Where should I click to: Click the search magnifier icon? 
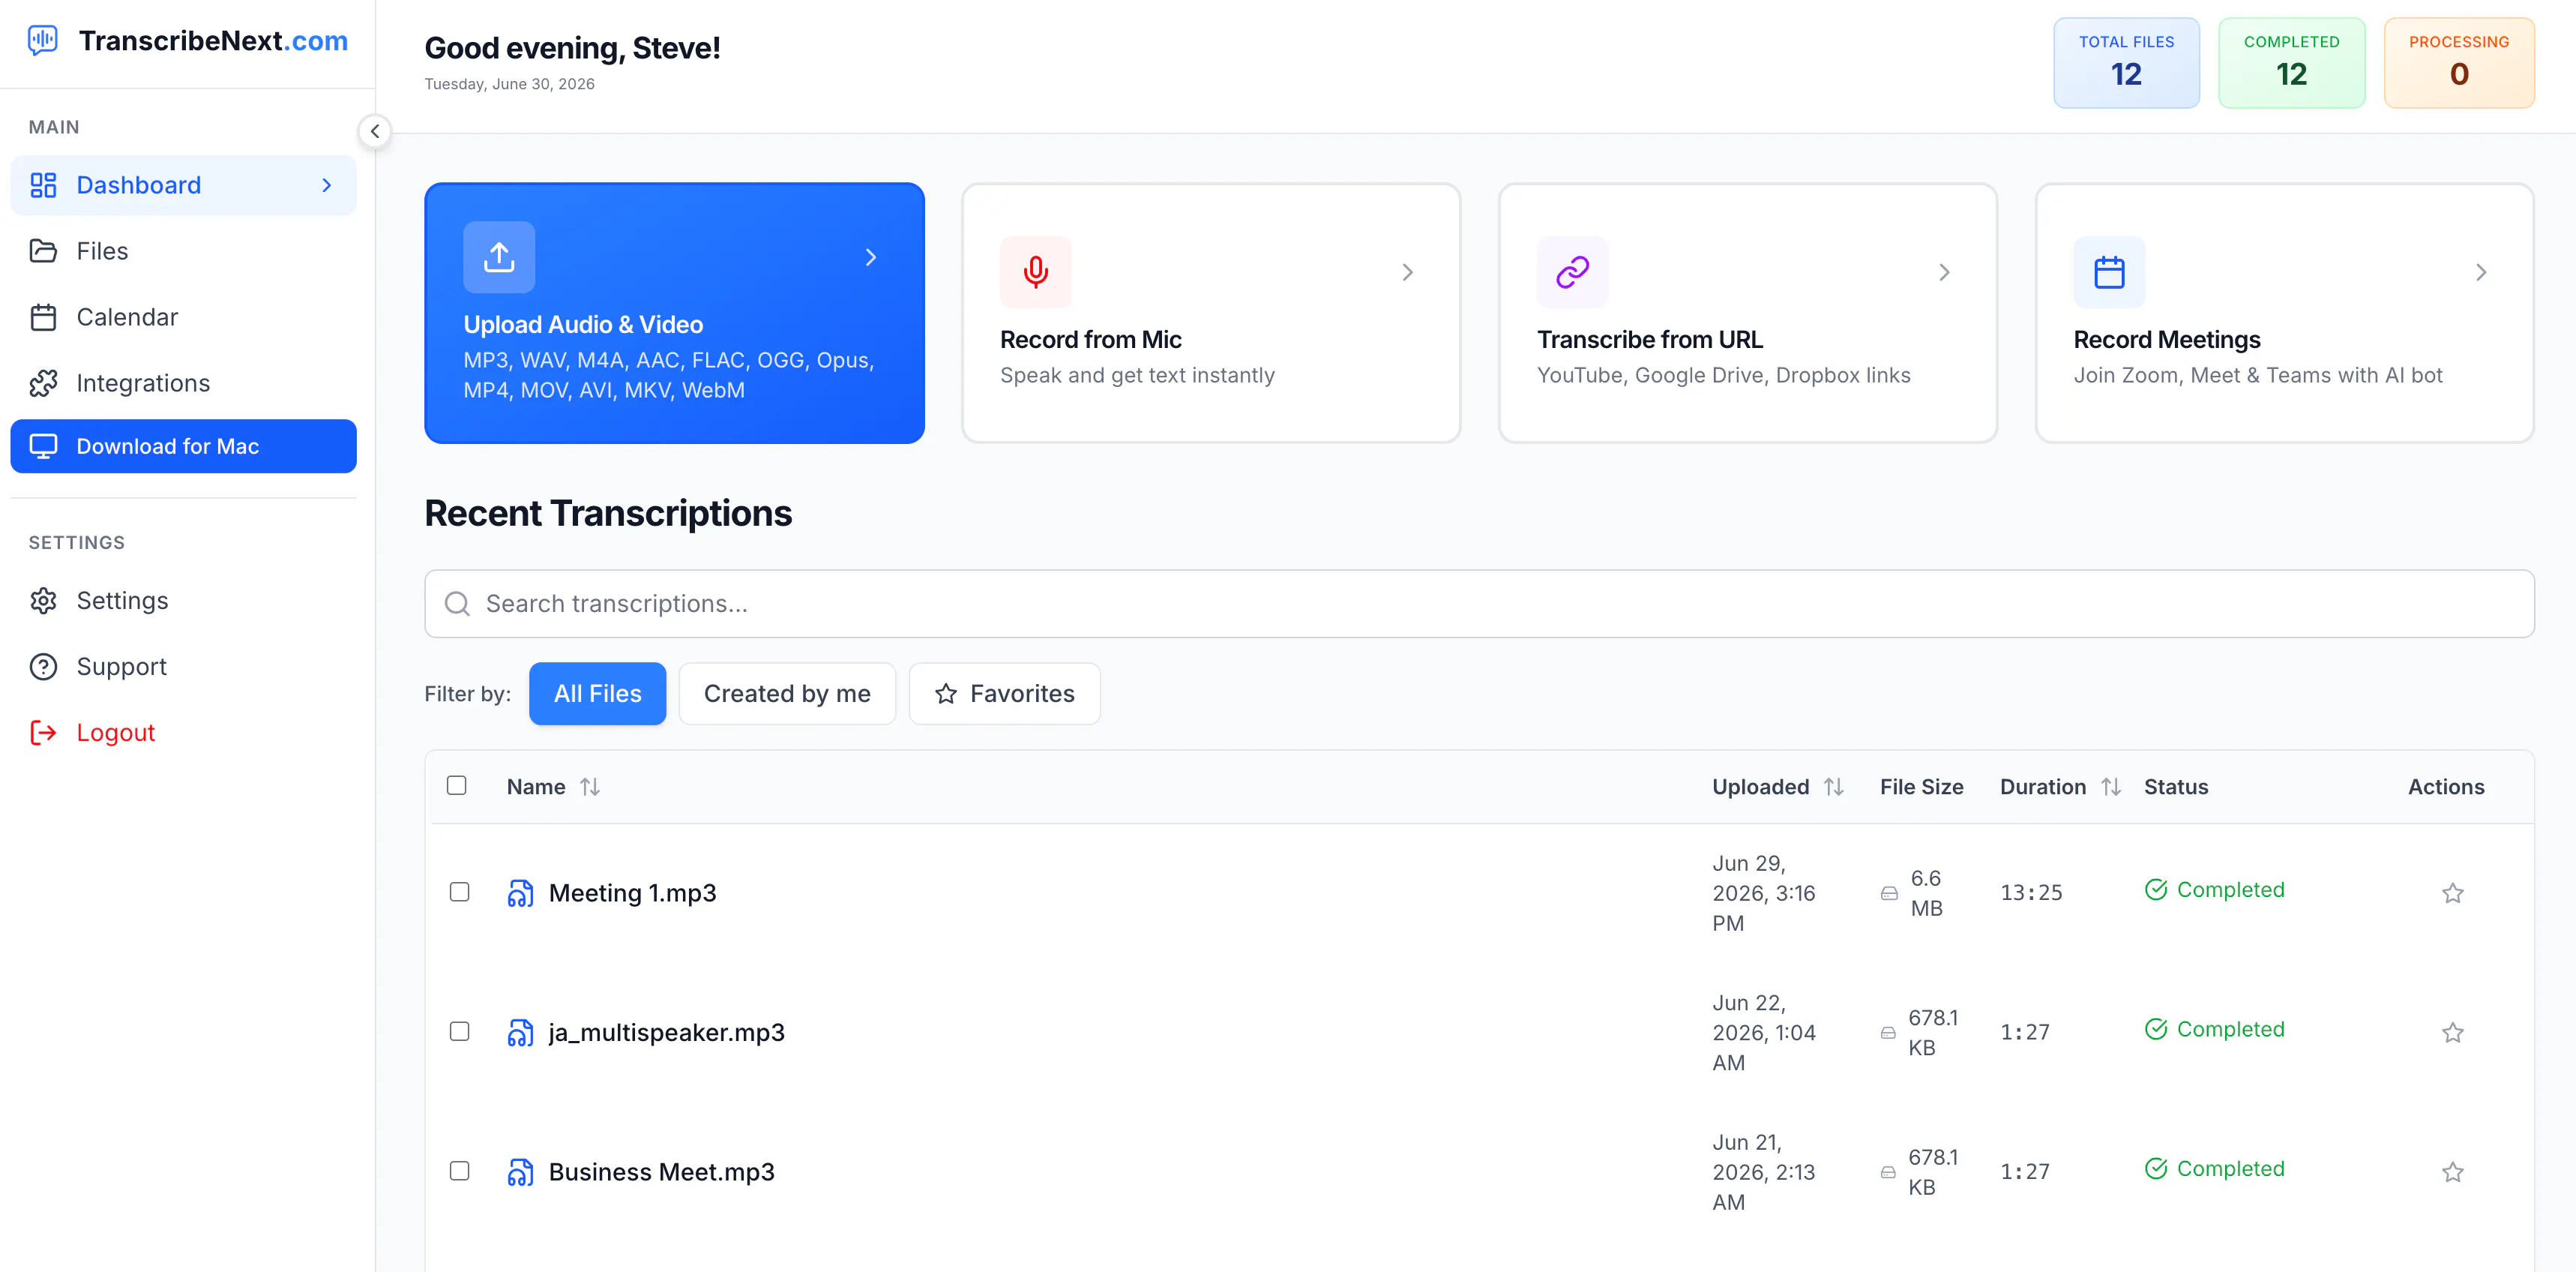tap(457, 604)
